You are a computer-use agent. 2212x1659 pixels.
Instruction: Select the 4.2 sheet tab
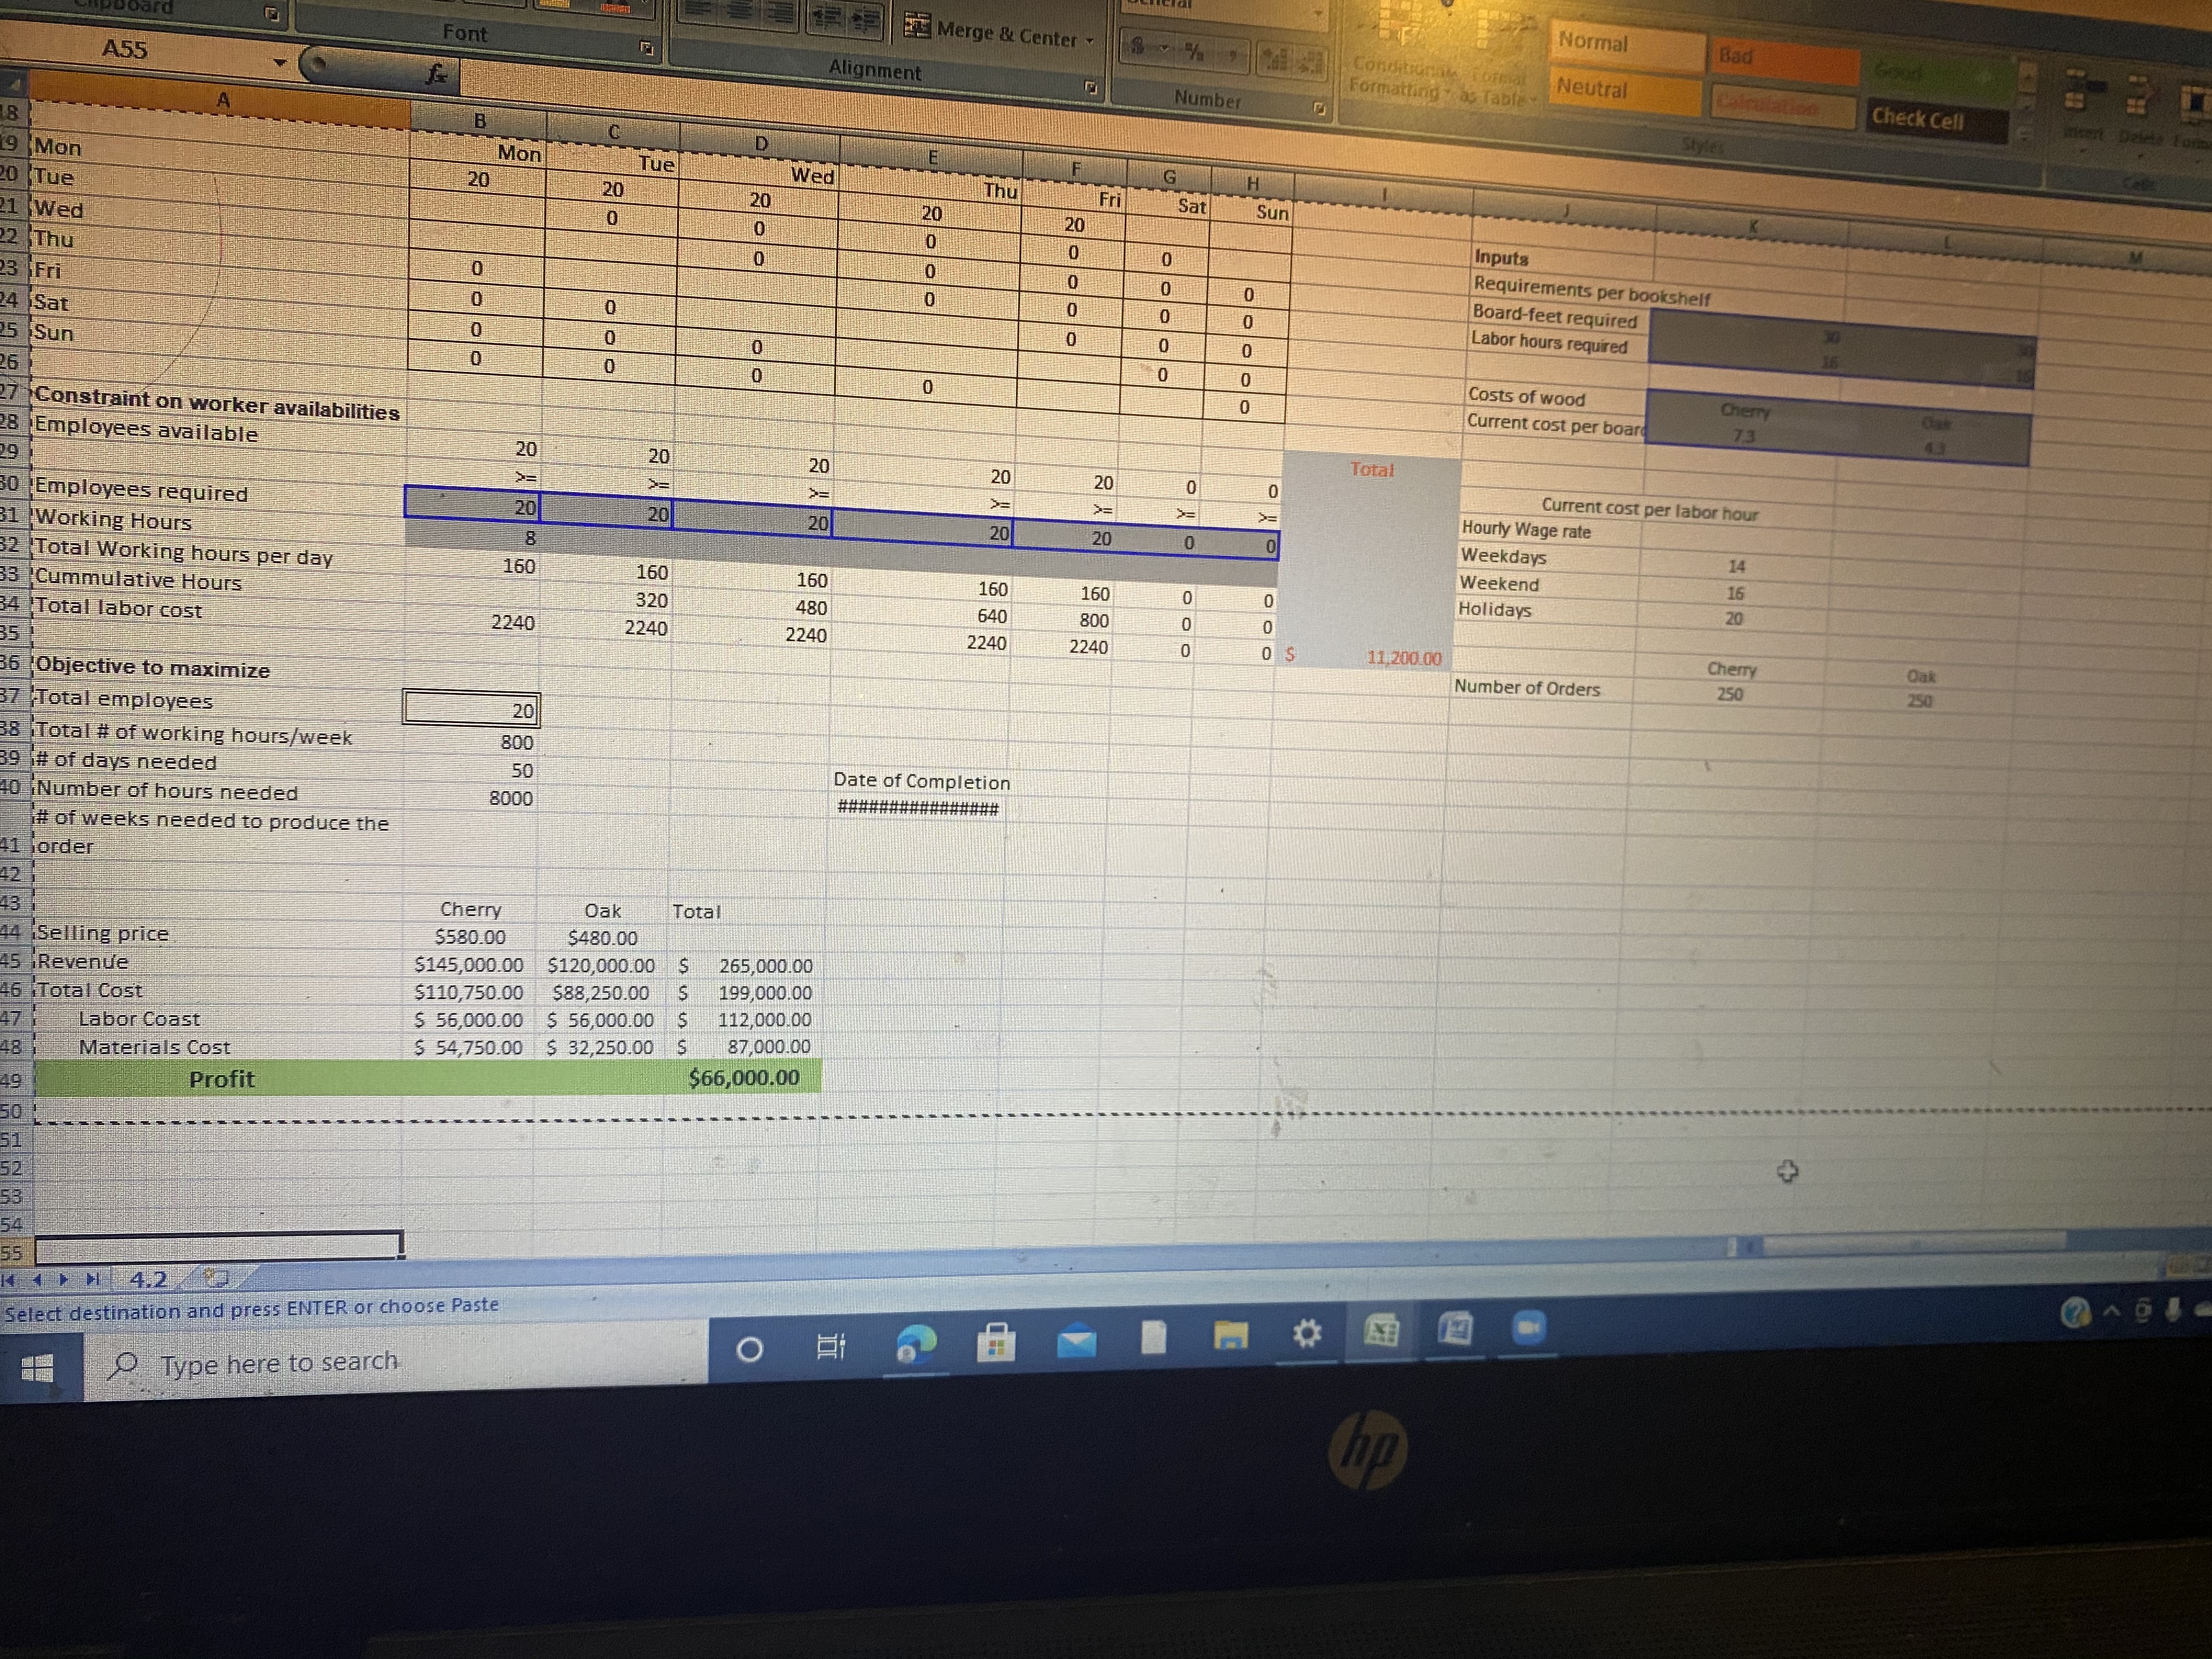pyautogui.click(x=148, y=1279)
